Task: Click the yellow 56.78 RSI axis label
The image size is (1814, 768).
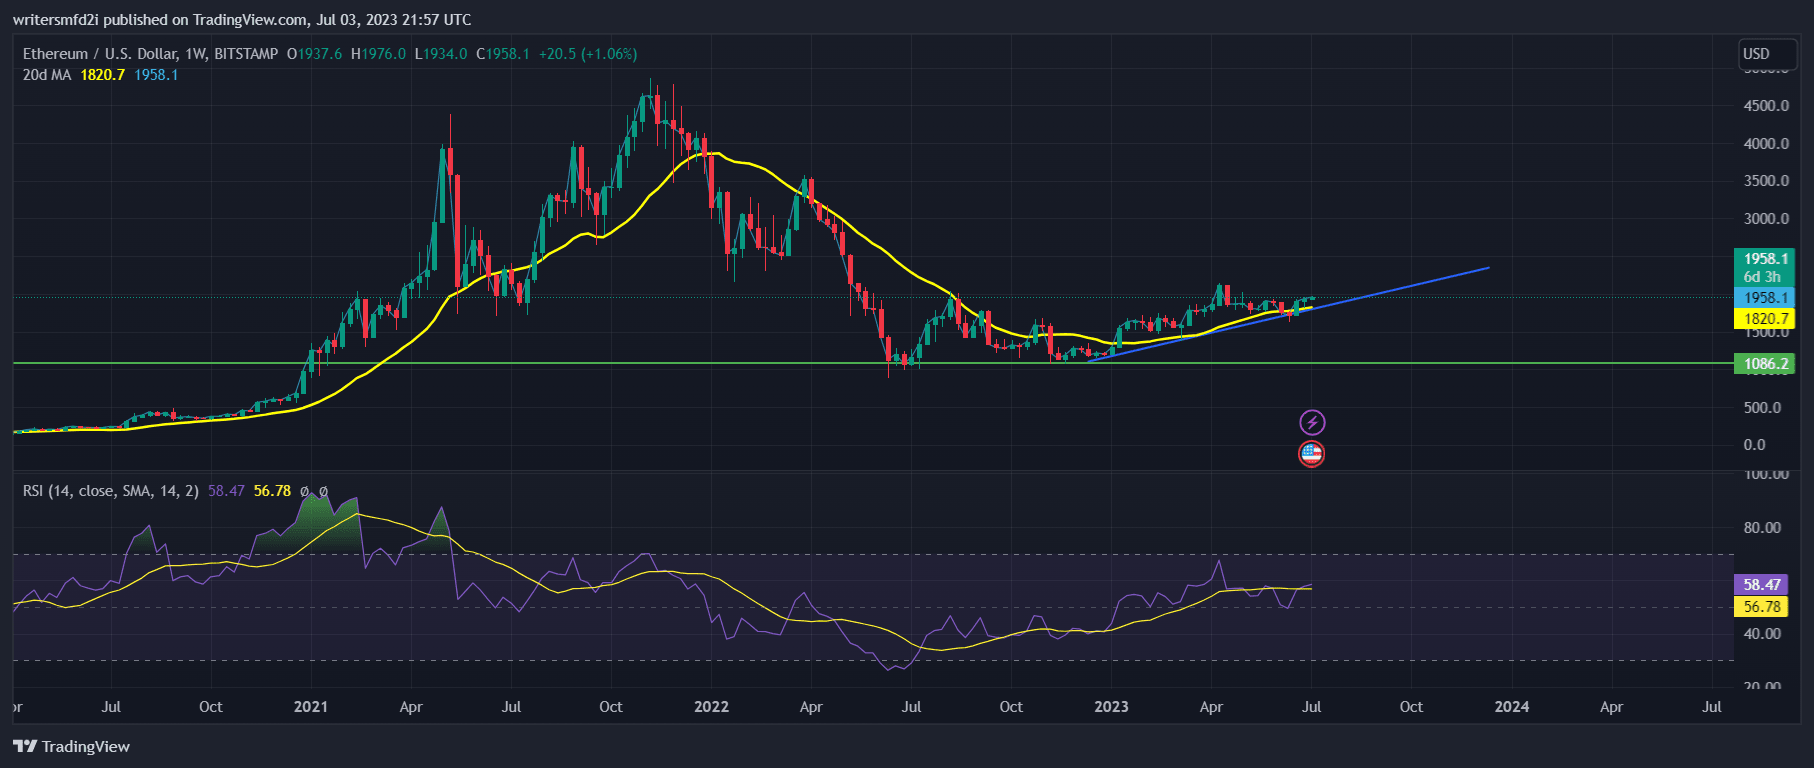Action: tap(1761, 607)
